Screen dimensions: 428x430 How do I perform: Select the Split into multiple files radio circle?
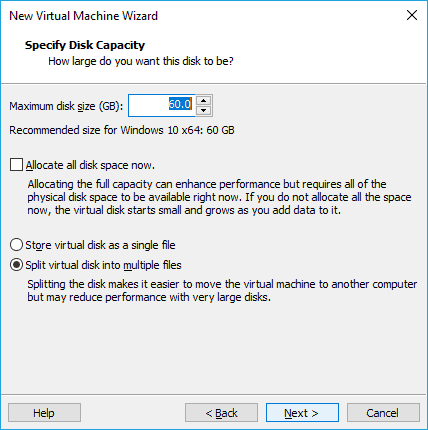(16, 265)
